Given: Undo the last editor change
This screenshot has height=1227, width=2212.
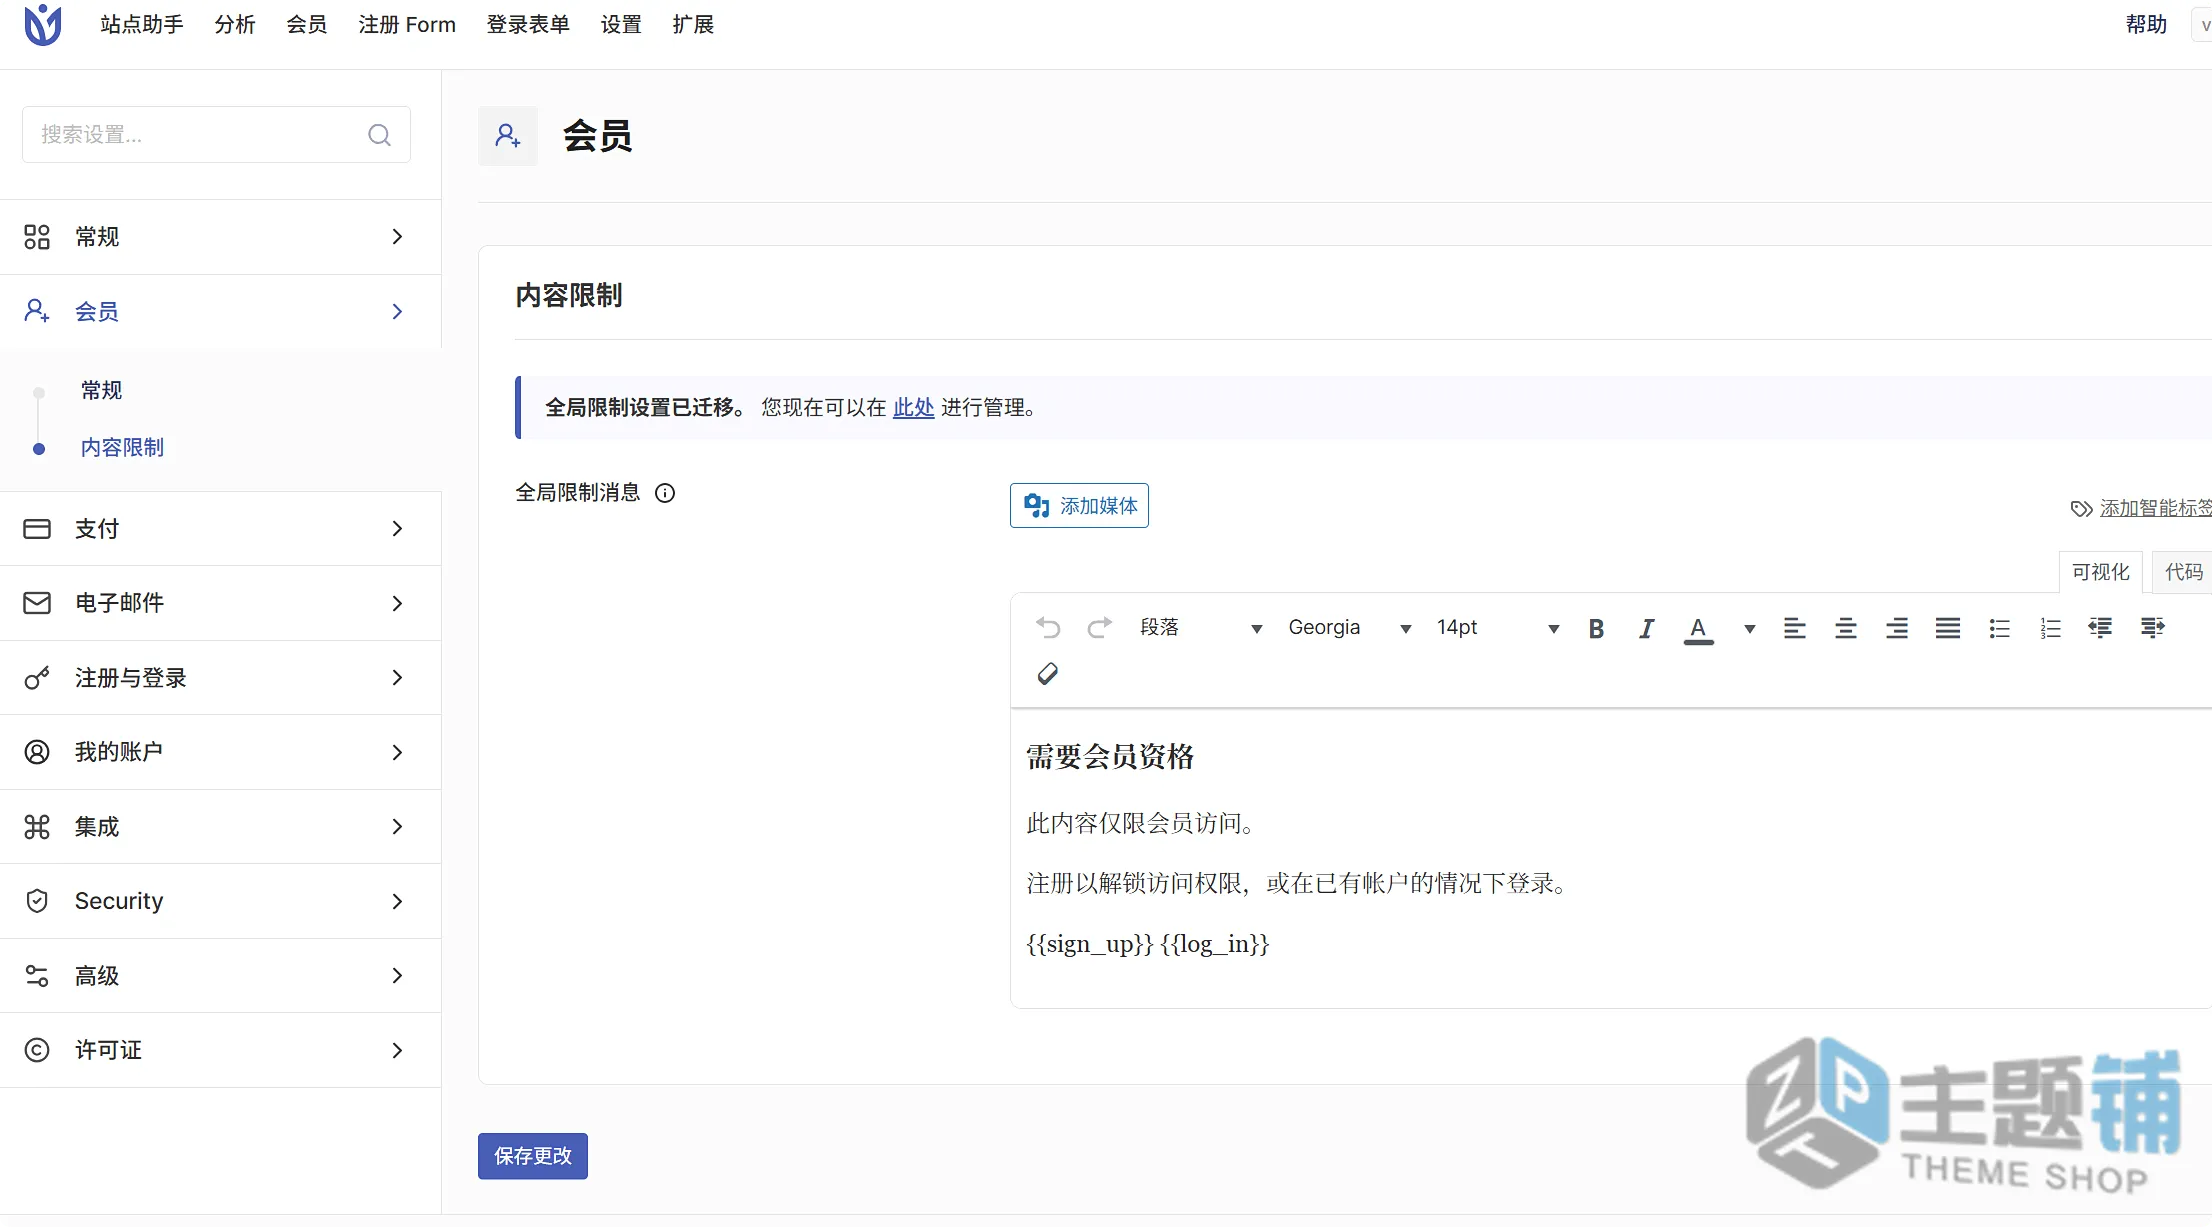Looking at the screenshot, I should click(1048, 627).
